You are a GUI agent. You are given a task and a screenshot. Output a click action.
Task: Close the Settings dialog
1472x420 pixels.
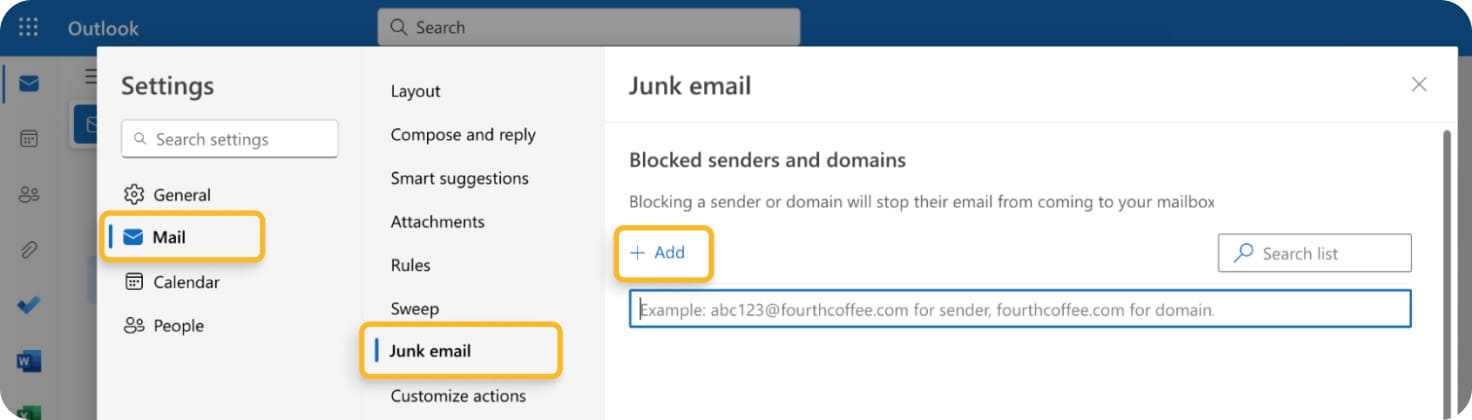1418,85
